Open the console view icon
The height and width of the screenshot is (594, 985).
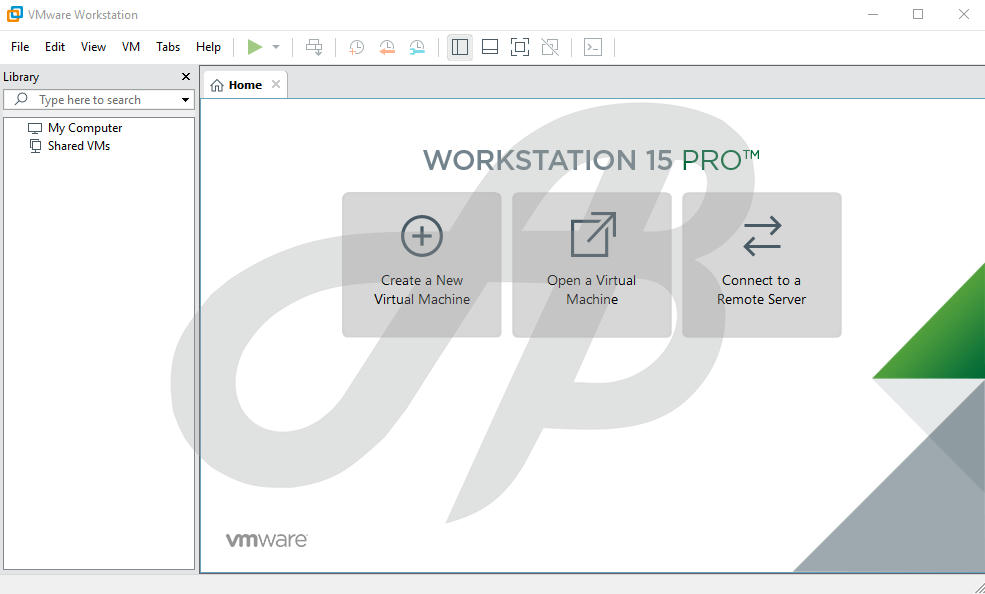pyautogui.click(x=593, y=47)
